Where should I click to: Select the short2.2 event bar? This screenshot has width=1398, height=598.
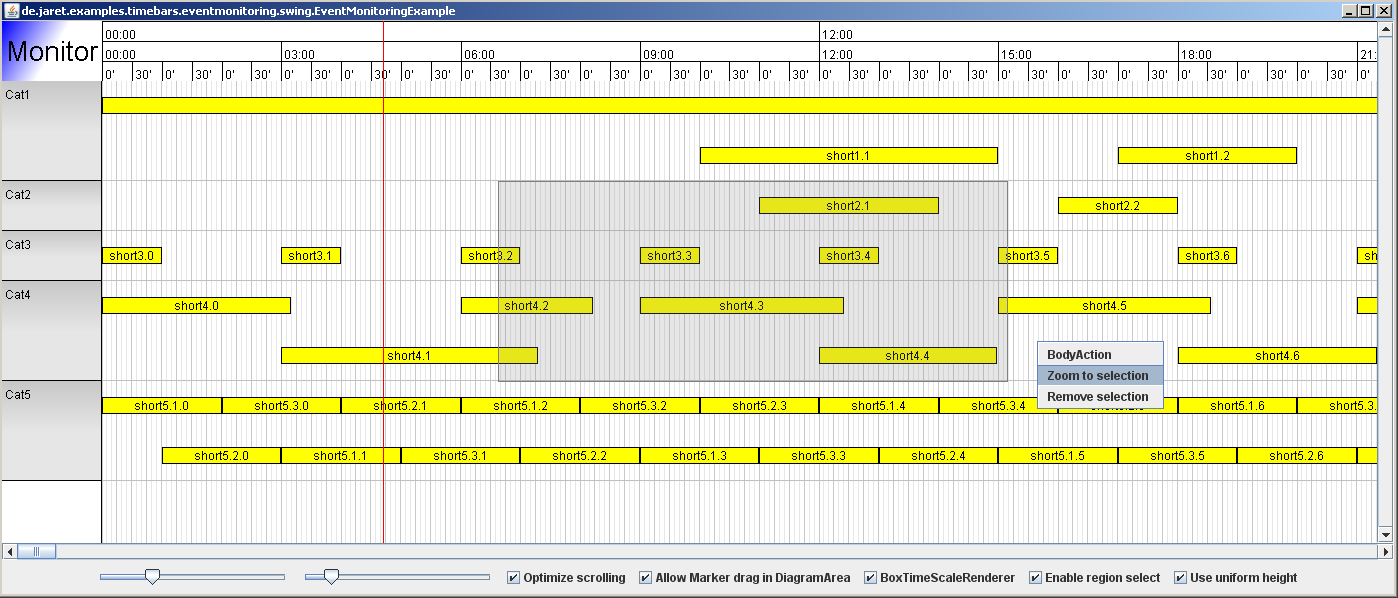[x=1117, y=206]
